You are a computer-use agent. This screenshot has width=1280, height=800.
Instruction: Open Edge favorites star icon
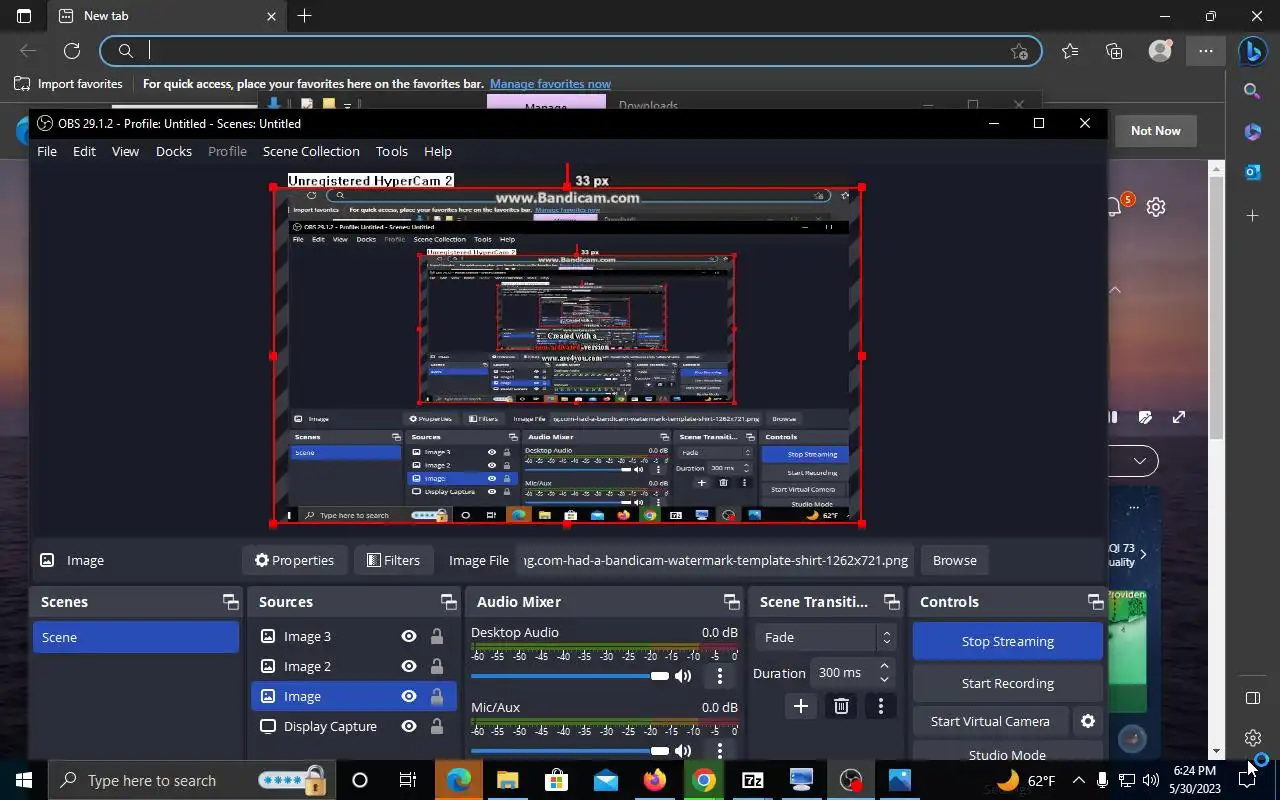pyautogui.click(x=1070, y=51)
